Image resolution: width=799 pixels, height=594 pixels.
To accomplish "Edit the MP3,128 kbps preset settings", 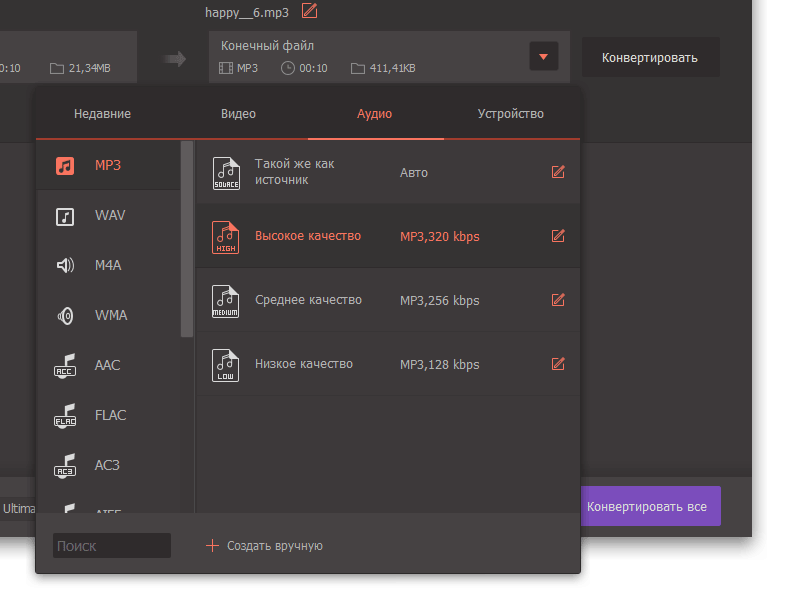I will [558, 364].
